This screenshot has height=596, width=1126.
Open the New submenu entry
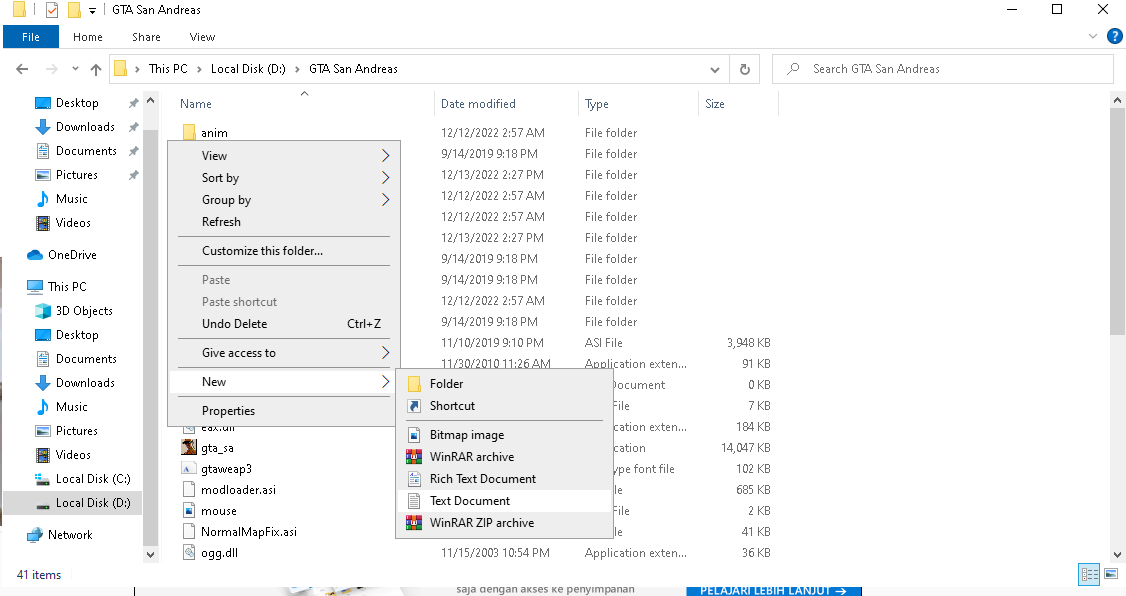(284, 382)
